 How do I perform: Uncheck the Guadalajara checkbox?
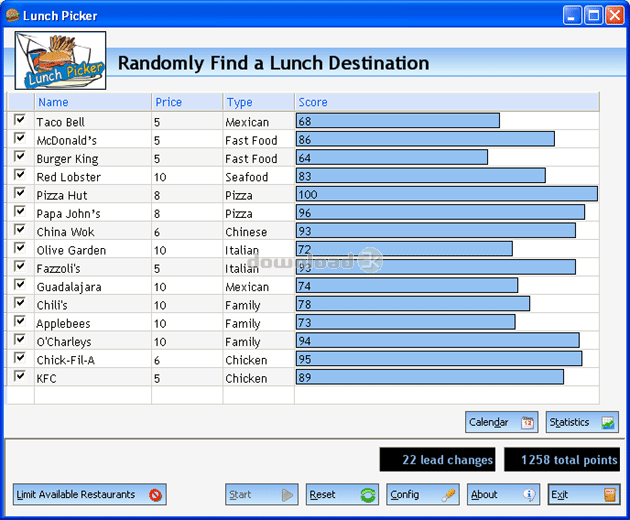pos(19,284)
